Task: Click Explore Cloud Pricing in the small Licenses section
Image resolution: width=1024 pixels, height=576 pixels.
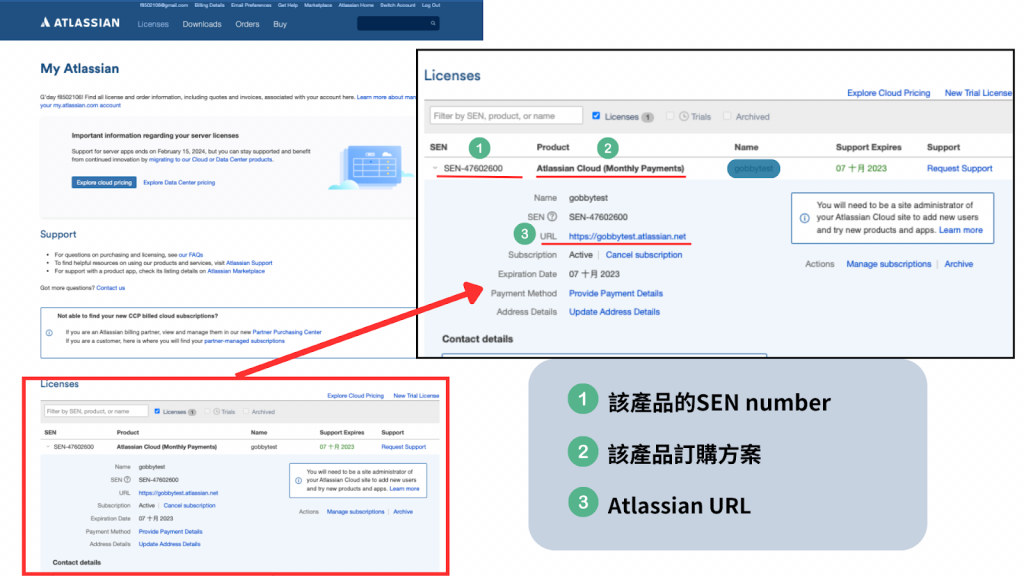Action: coord(355,396)
